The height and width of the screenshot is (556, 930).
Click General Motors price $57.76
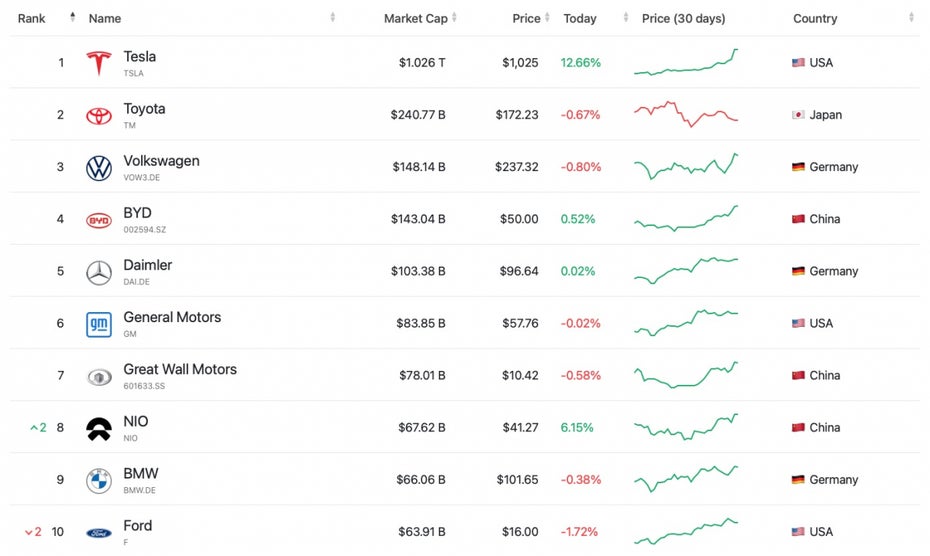tap(520, 323)
